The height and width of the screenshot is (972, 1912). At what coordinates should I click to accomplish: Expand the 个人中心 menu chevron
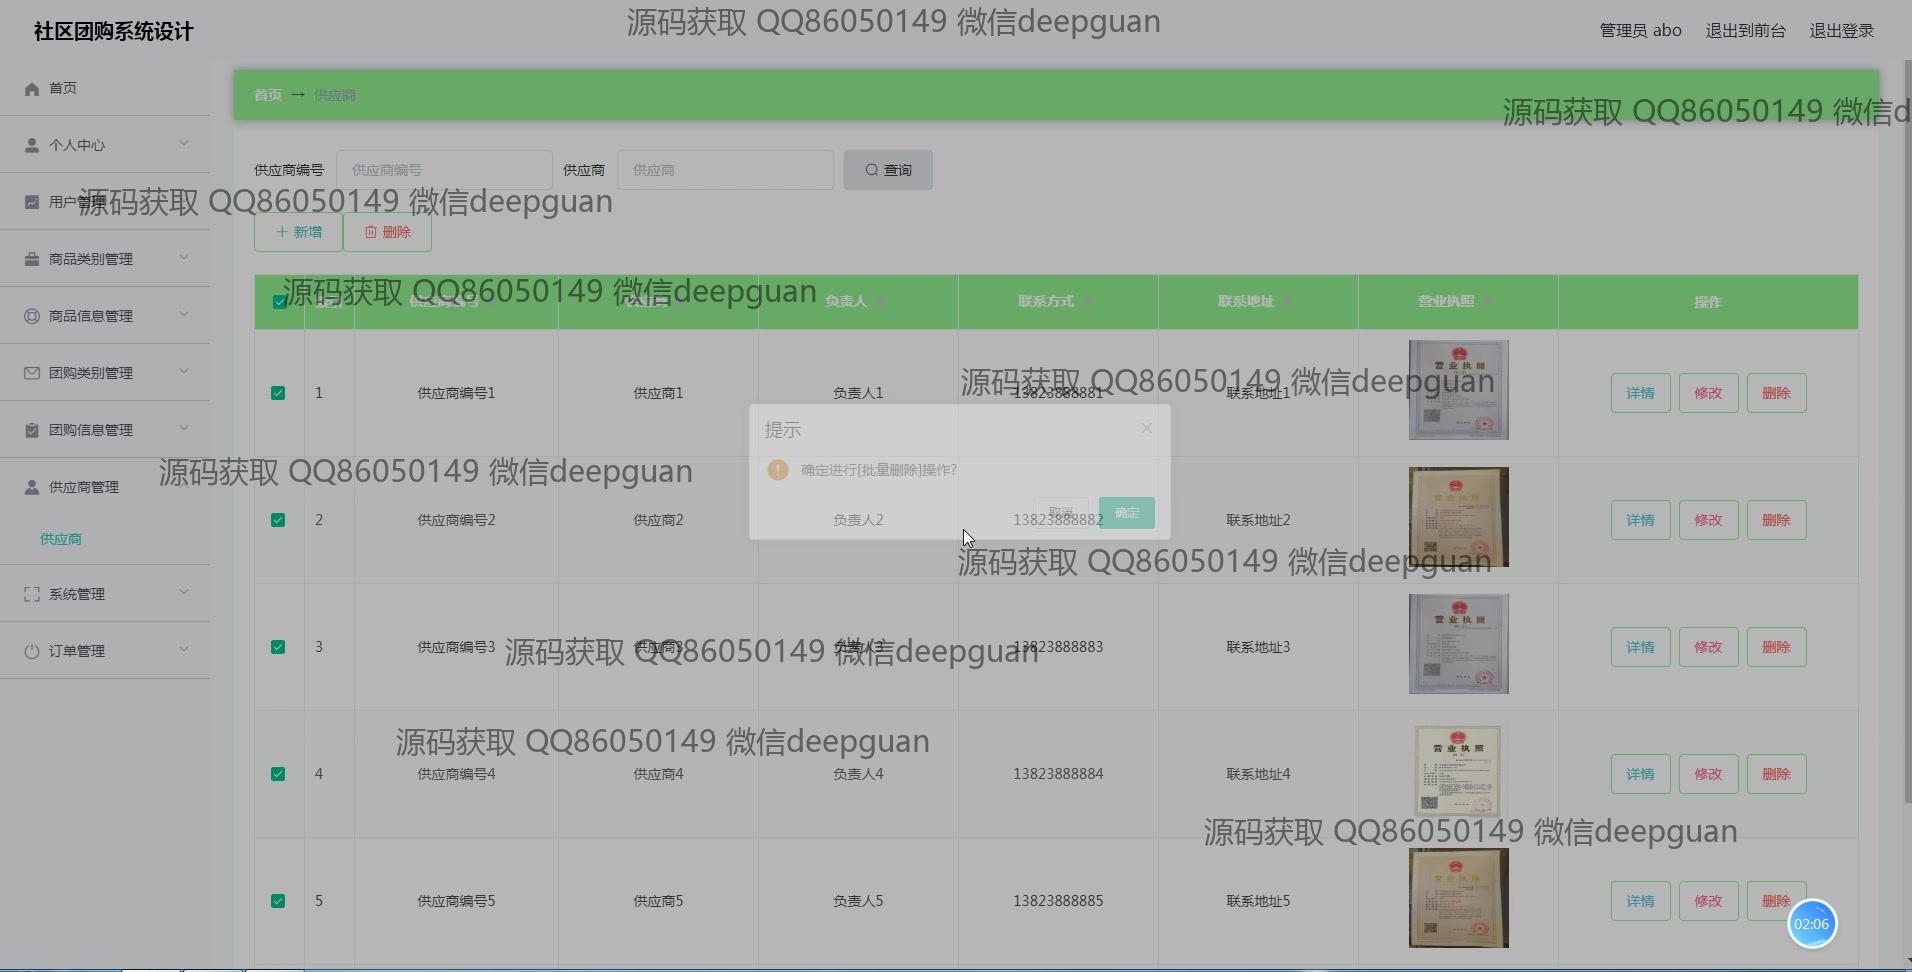[184, 144]
